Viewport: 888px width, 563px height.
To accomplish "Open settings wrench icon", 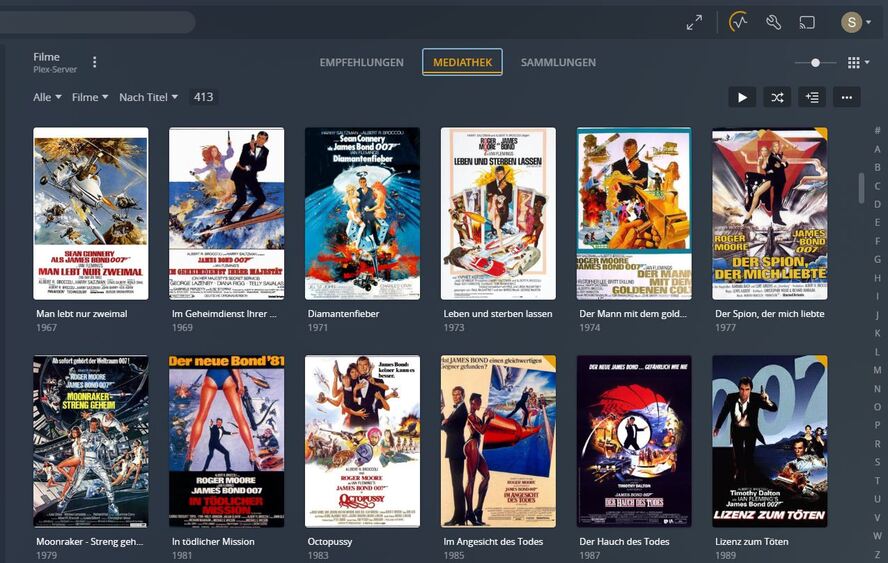I will pos(773,22).
